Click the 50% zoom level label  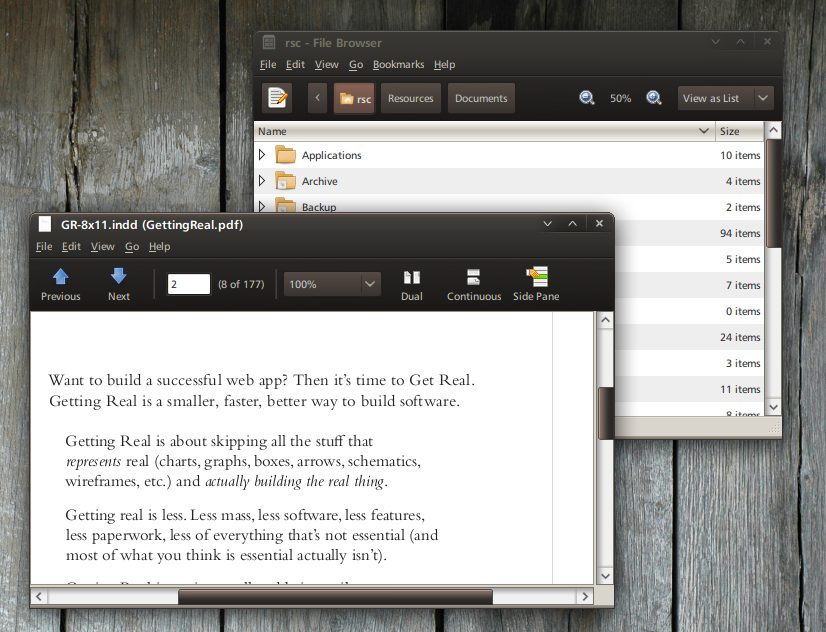click(620, 98)
